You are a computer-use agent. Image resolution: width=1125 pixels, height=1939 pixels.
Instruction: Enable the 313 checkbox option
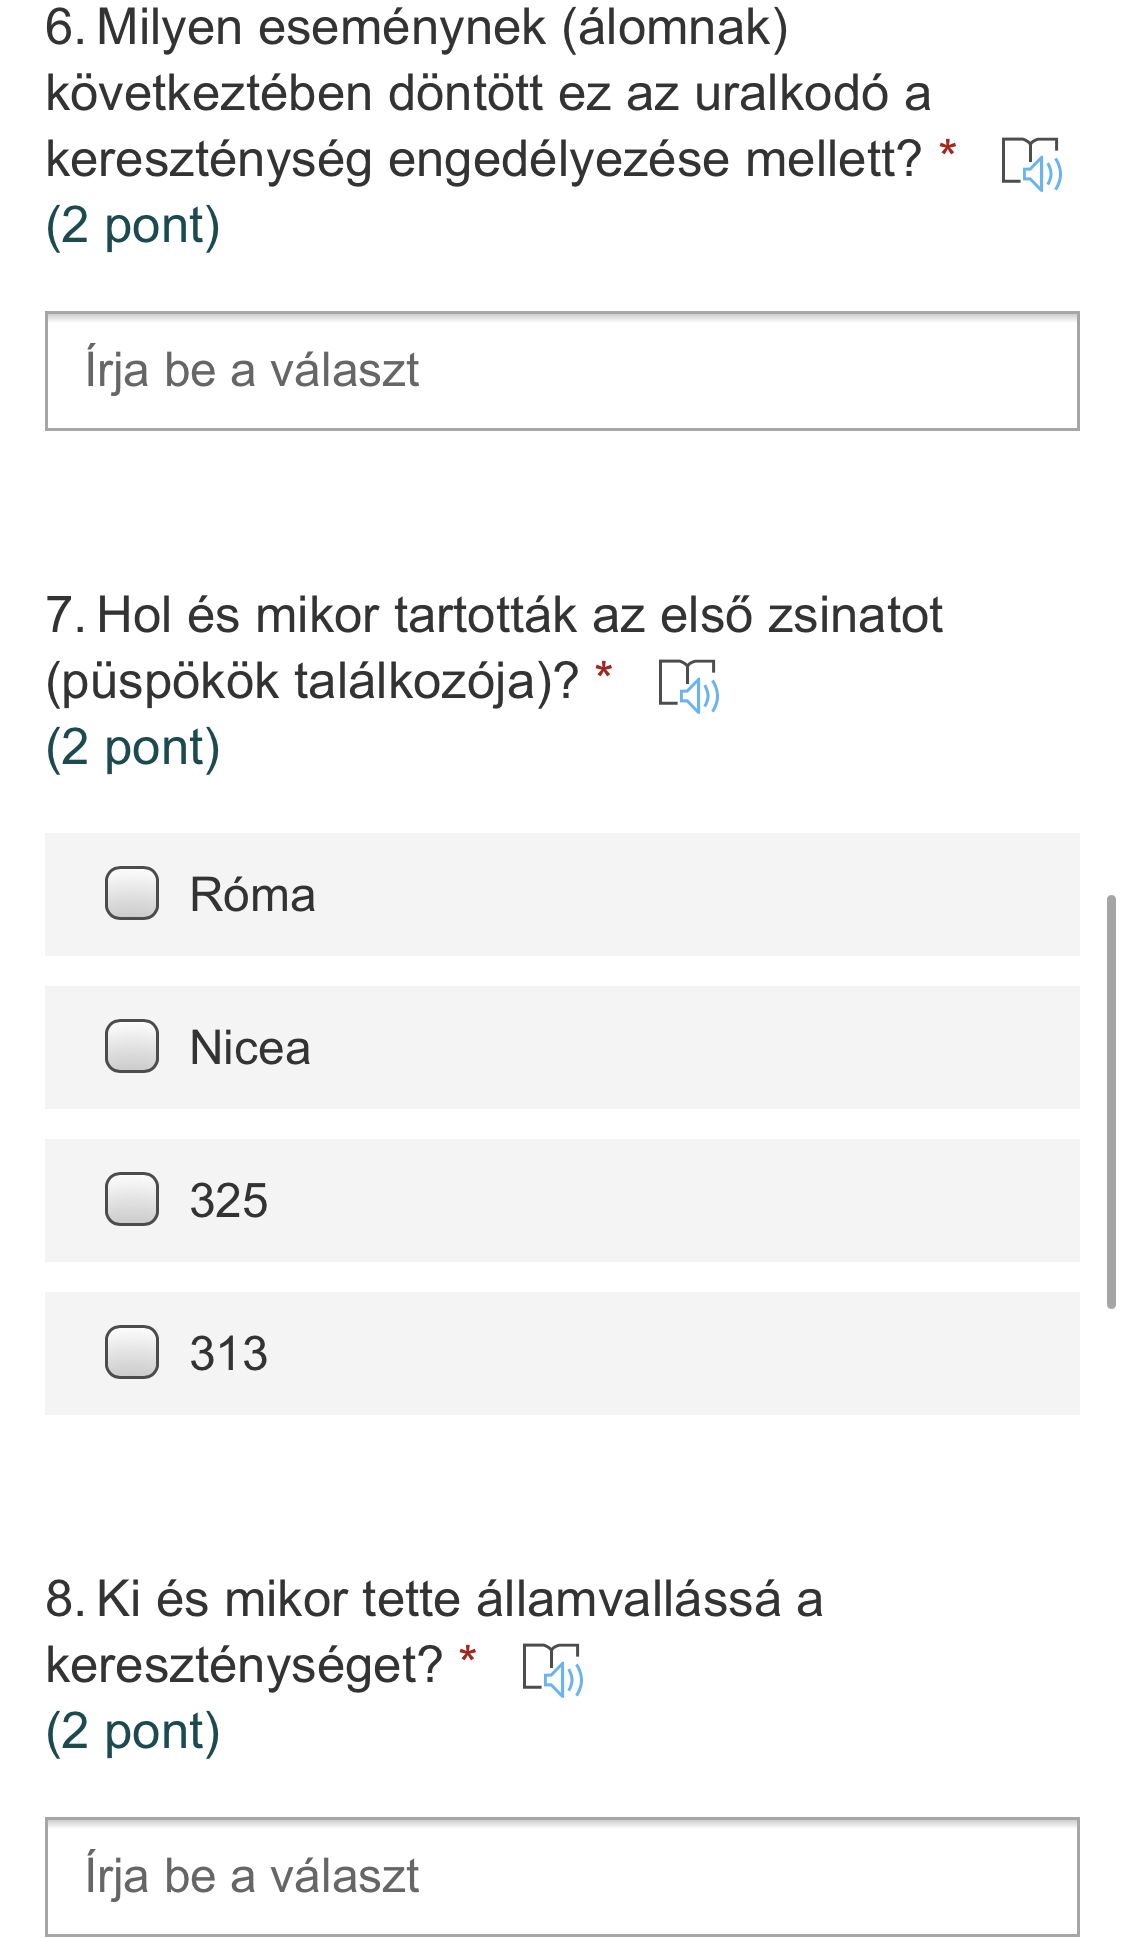point(132,1352)
